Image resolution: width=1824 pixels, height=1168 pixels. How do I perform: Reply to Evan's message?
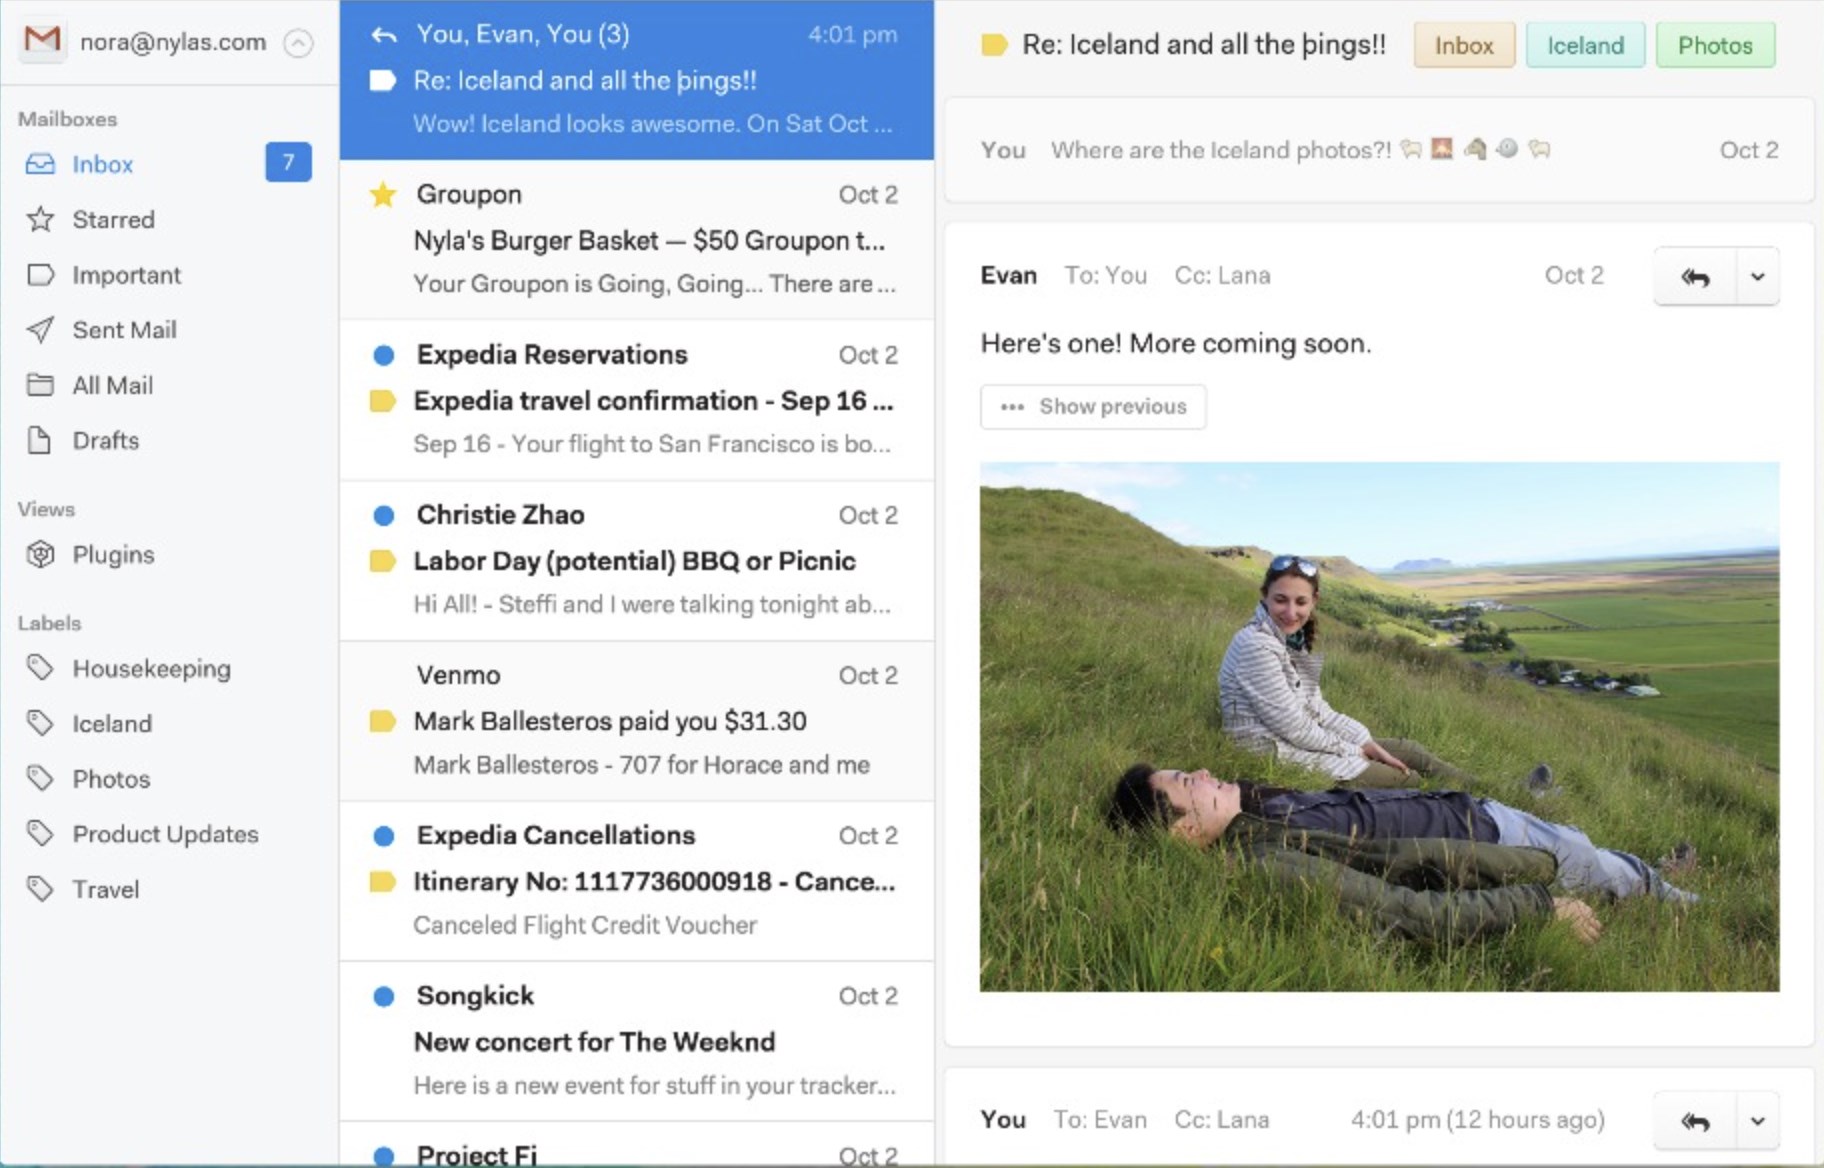(1695, 276)
